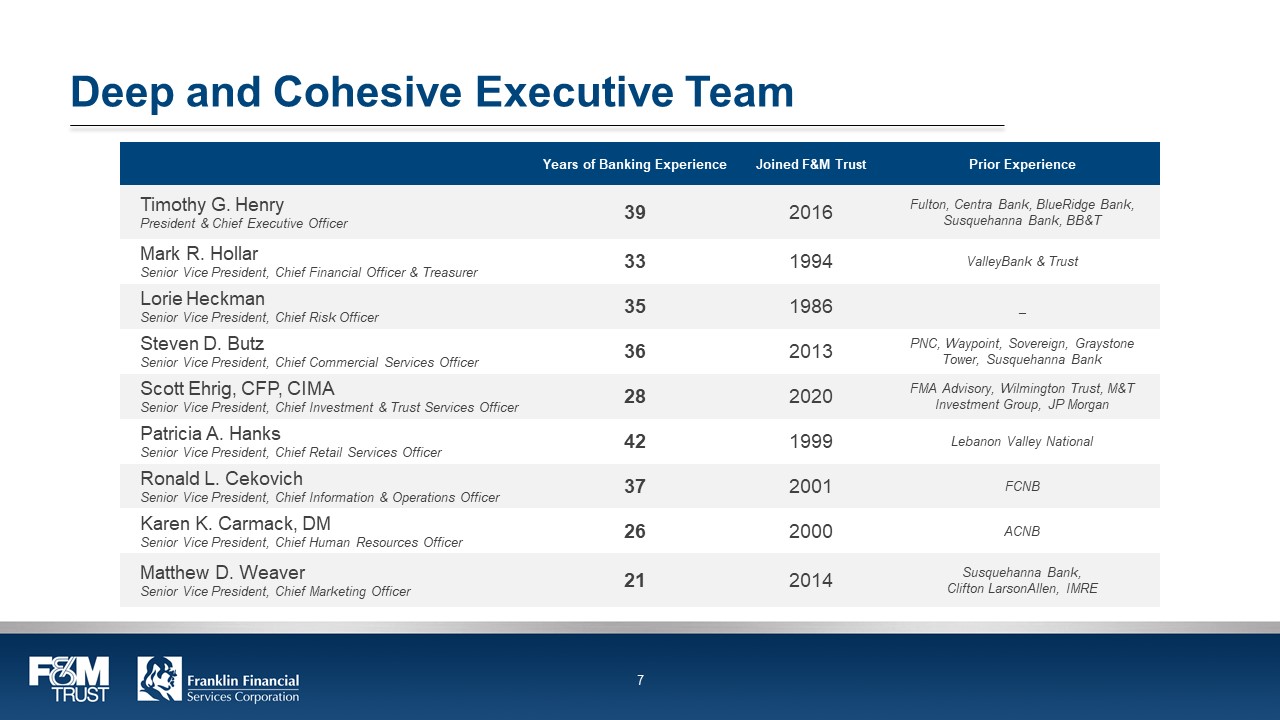The height and width of the screenshot is (720, 1280).
Task: Select the name 'Timothy G. Henry'
Action: tap(212, 205)
